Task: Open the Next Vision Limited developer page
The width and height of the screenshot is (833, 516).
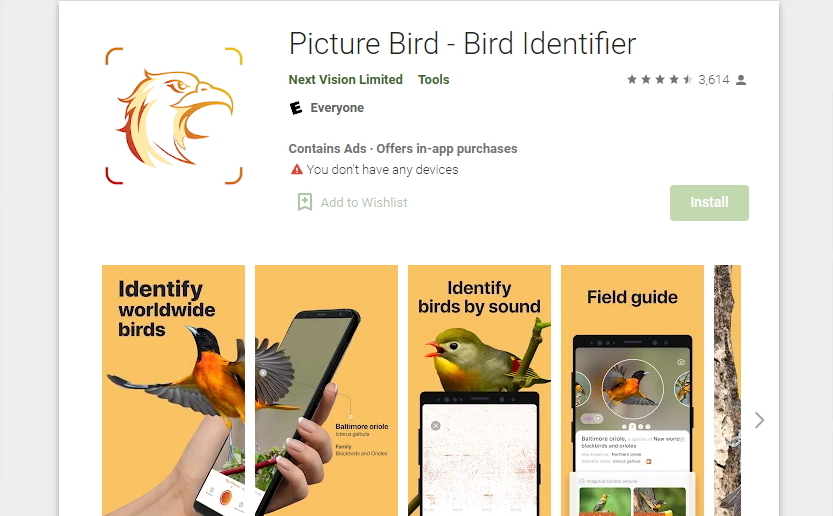Action: [x=345, y=80]
